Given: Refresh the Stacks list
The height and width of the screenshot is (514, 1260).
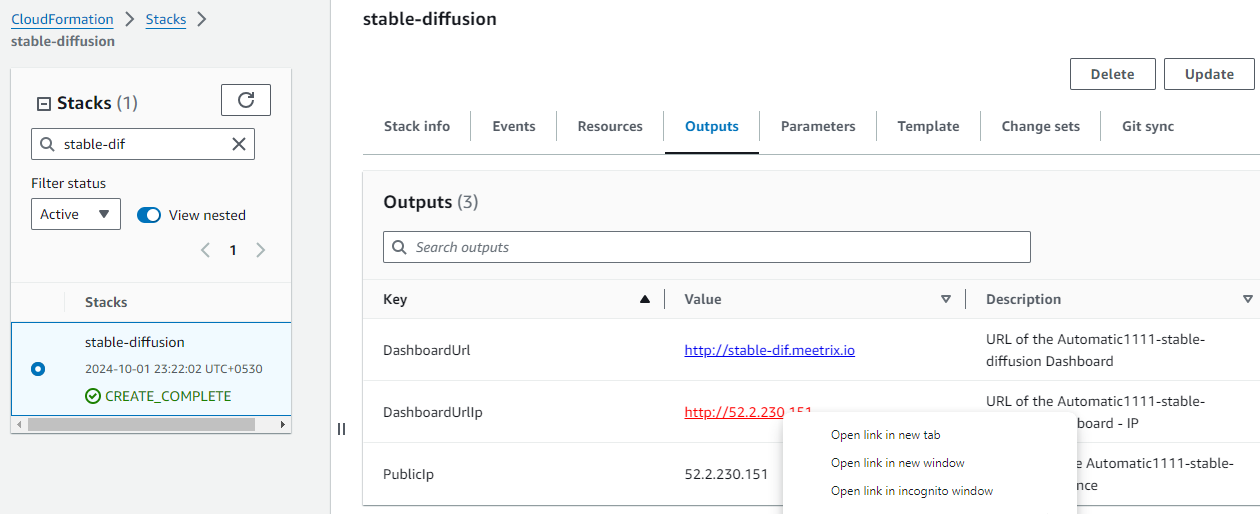Looking at the screenshot, I should [246, 100].
